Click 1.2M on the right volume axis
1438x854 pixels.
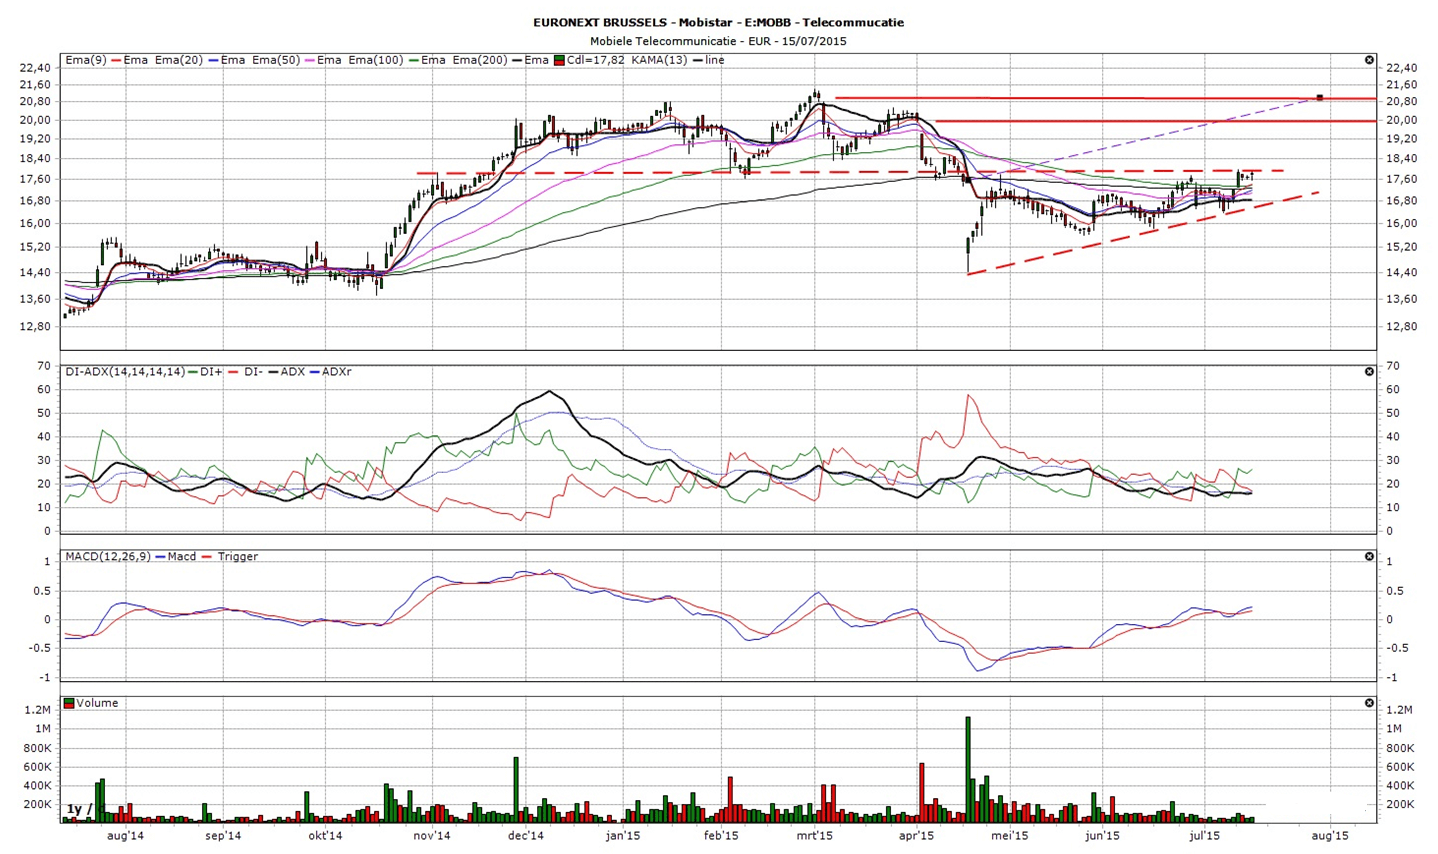(1400, 709)
